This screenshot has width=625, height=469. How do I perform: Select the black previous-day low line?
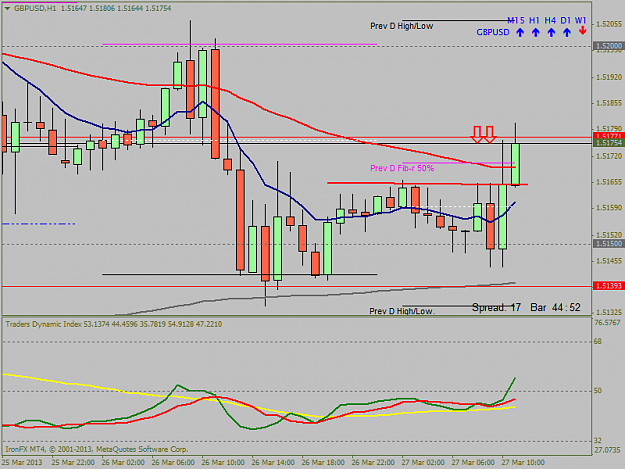239,274
